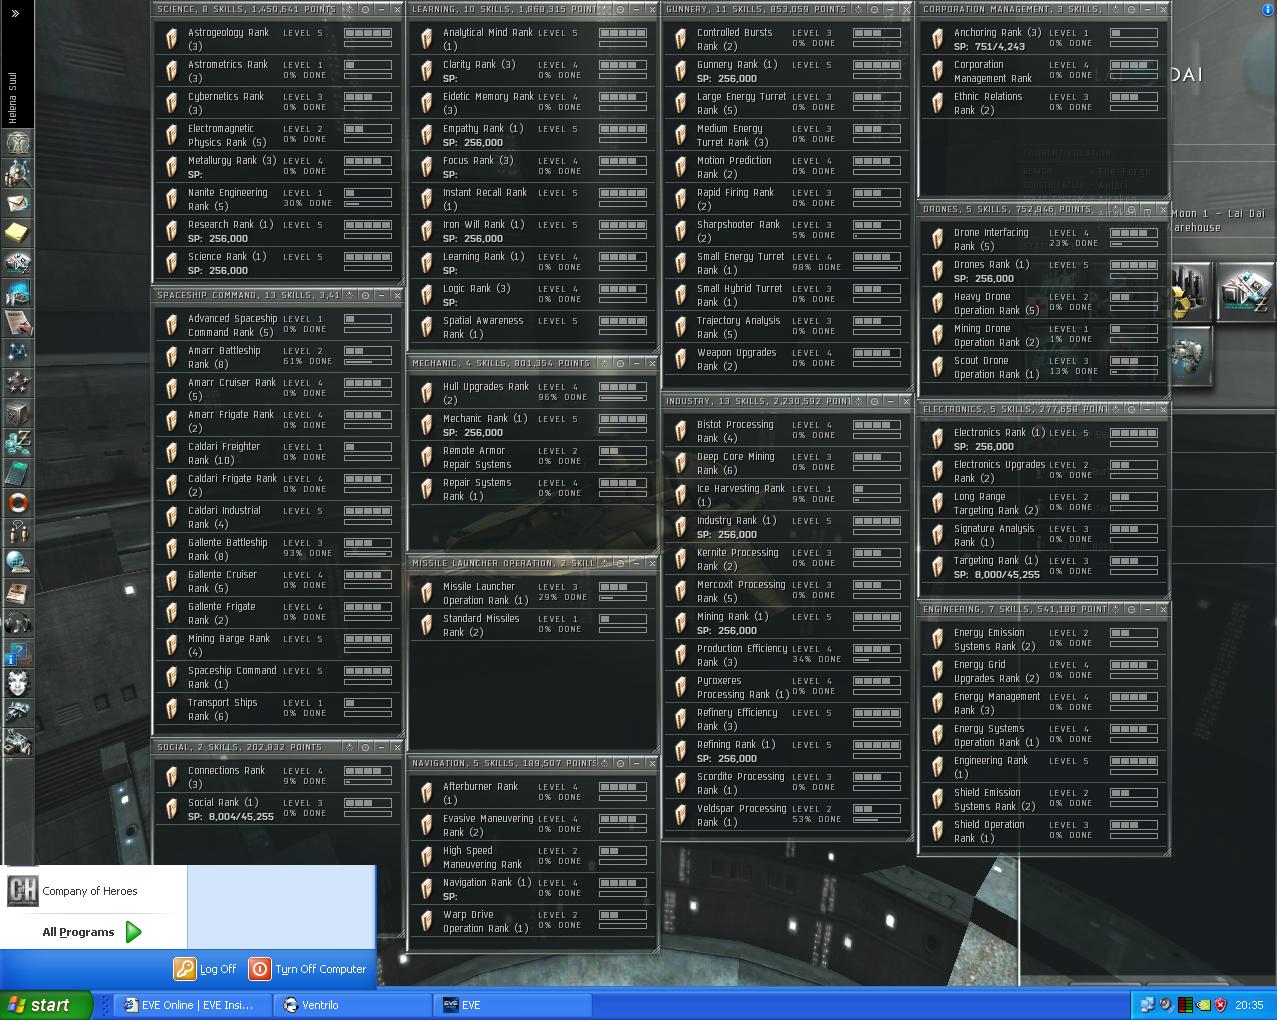Open the chat channels speech-bubbles icon

17,533
